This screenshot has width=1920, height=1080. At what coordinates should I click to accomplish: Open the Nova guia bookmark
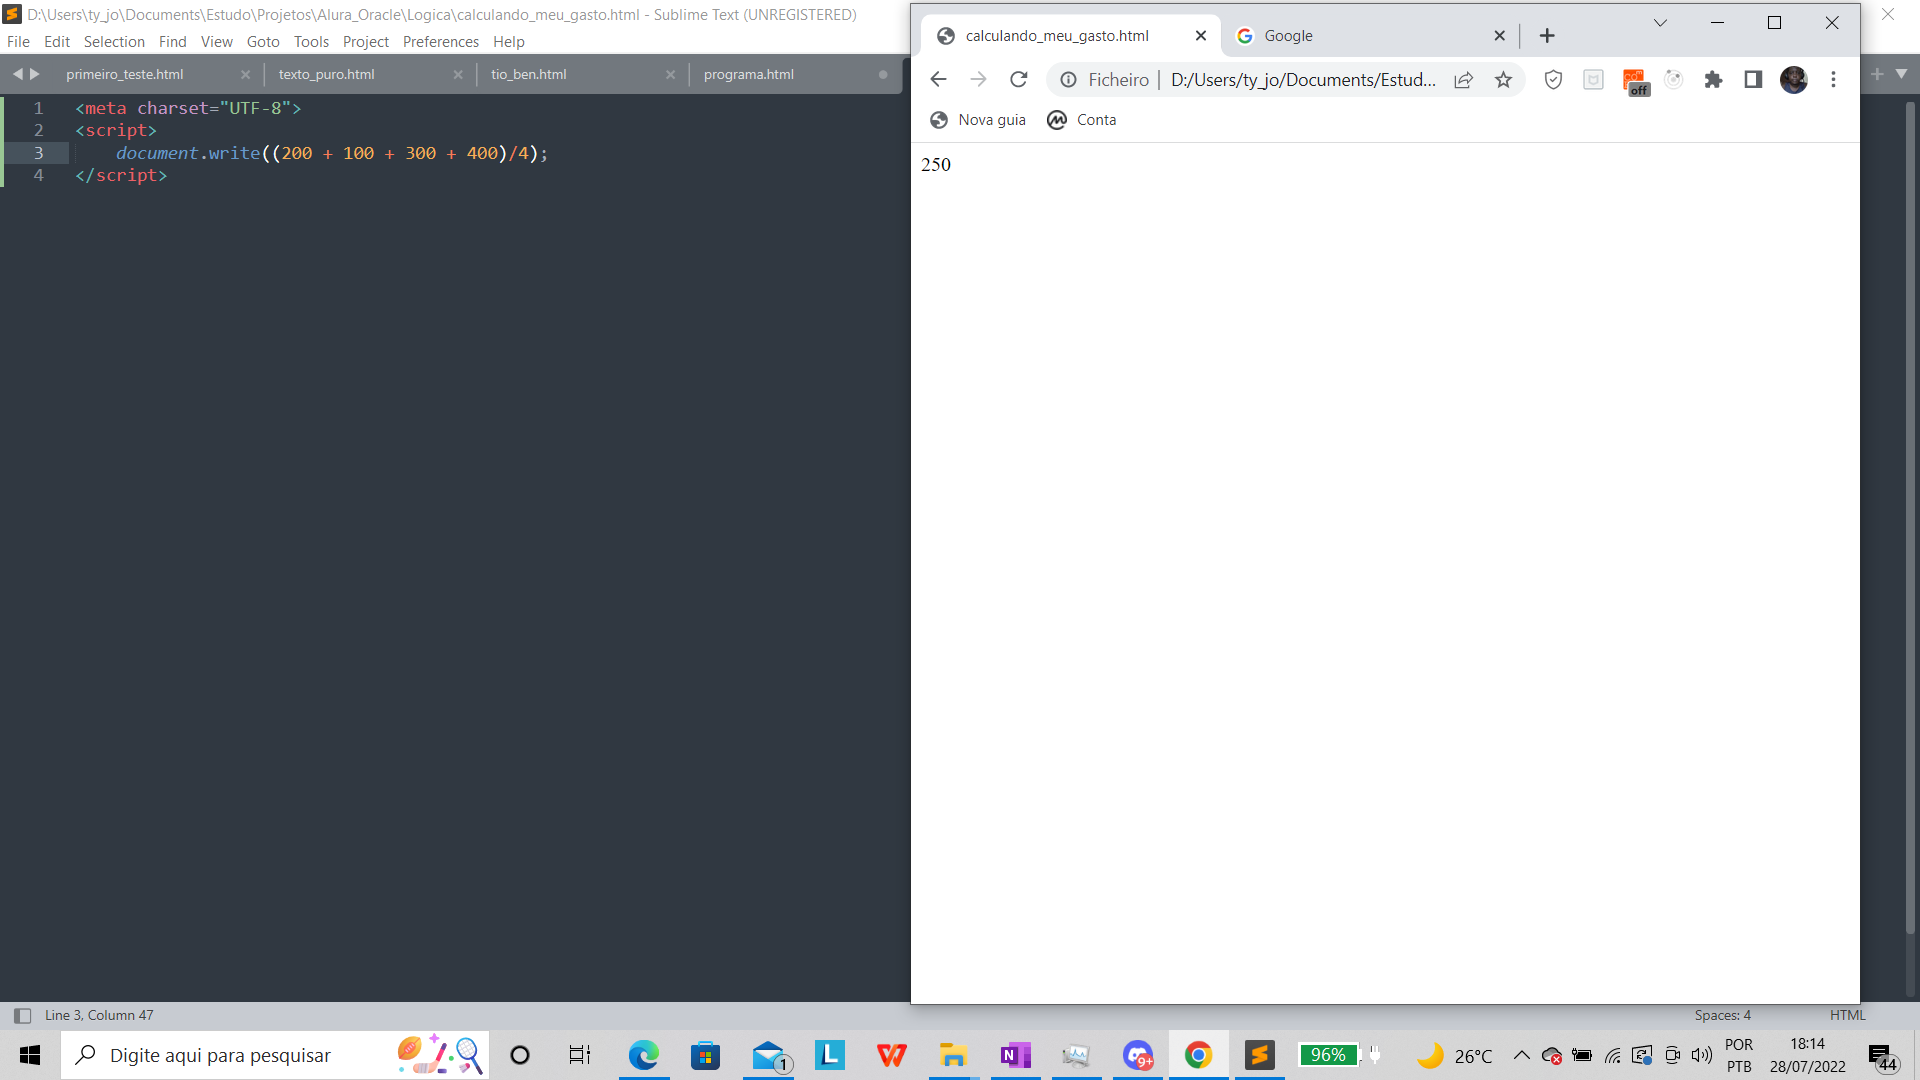977,120
